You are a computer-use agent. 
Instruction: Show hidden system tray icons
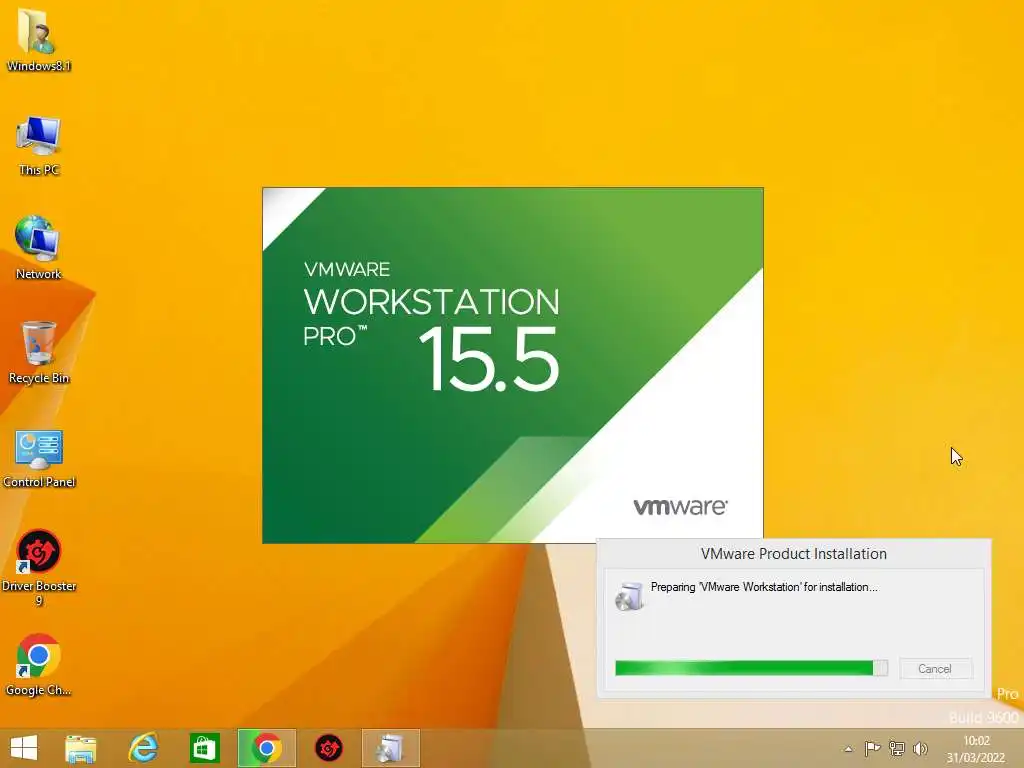(848, 749)
